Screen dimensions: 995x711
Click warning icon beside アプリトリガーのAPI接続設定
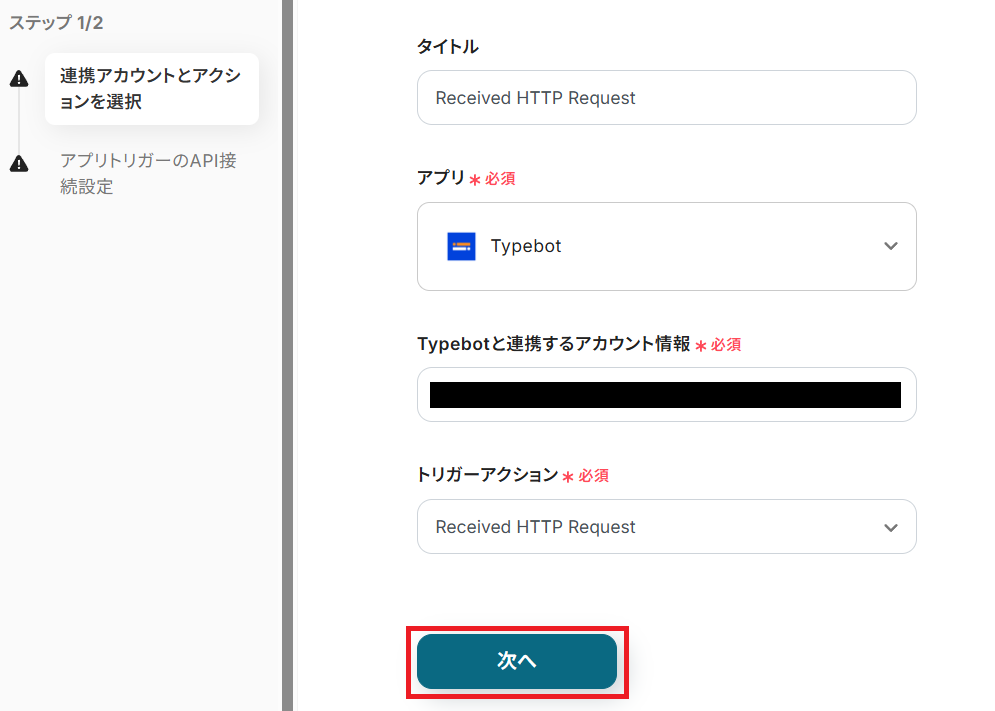point(18,163)
